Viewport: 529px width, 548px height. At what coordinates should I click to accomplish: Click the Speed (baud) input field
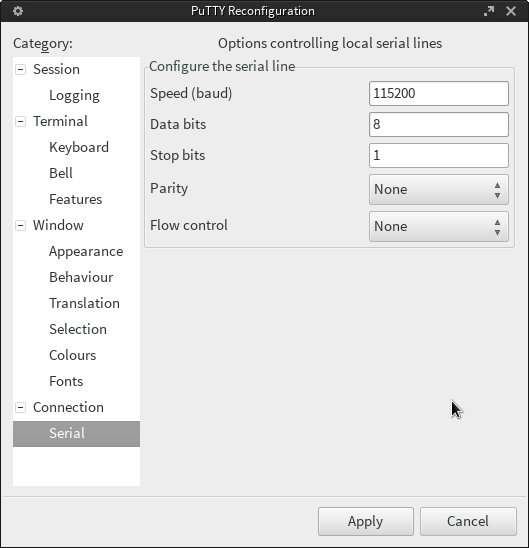pyautogui.click(x=439, y=93)
